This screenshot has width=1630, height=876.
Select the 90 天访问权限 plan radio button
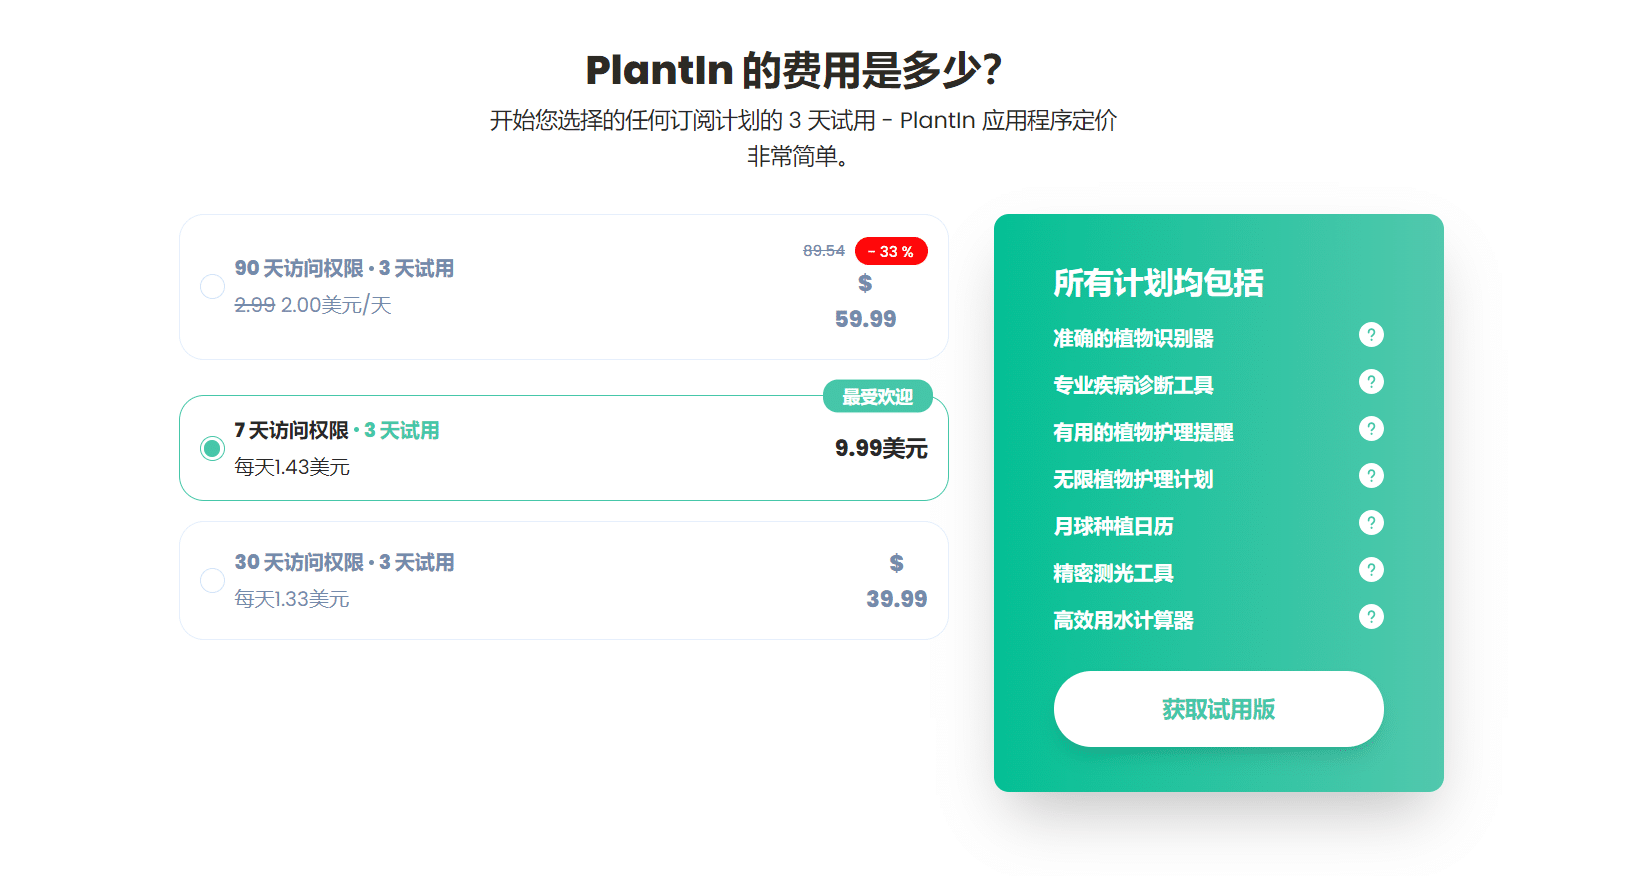[x=212, y=286]
